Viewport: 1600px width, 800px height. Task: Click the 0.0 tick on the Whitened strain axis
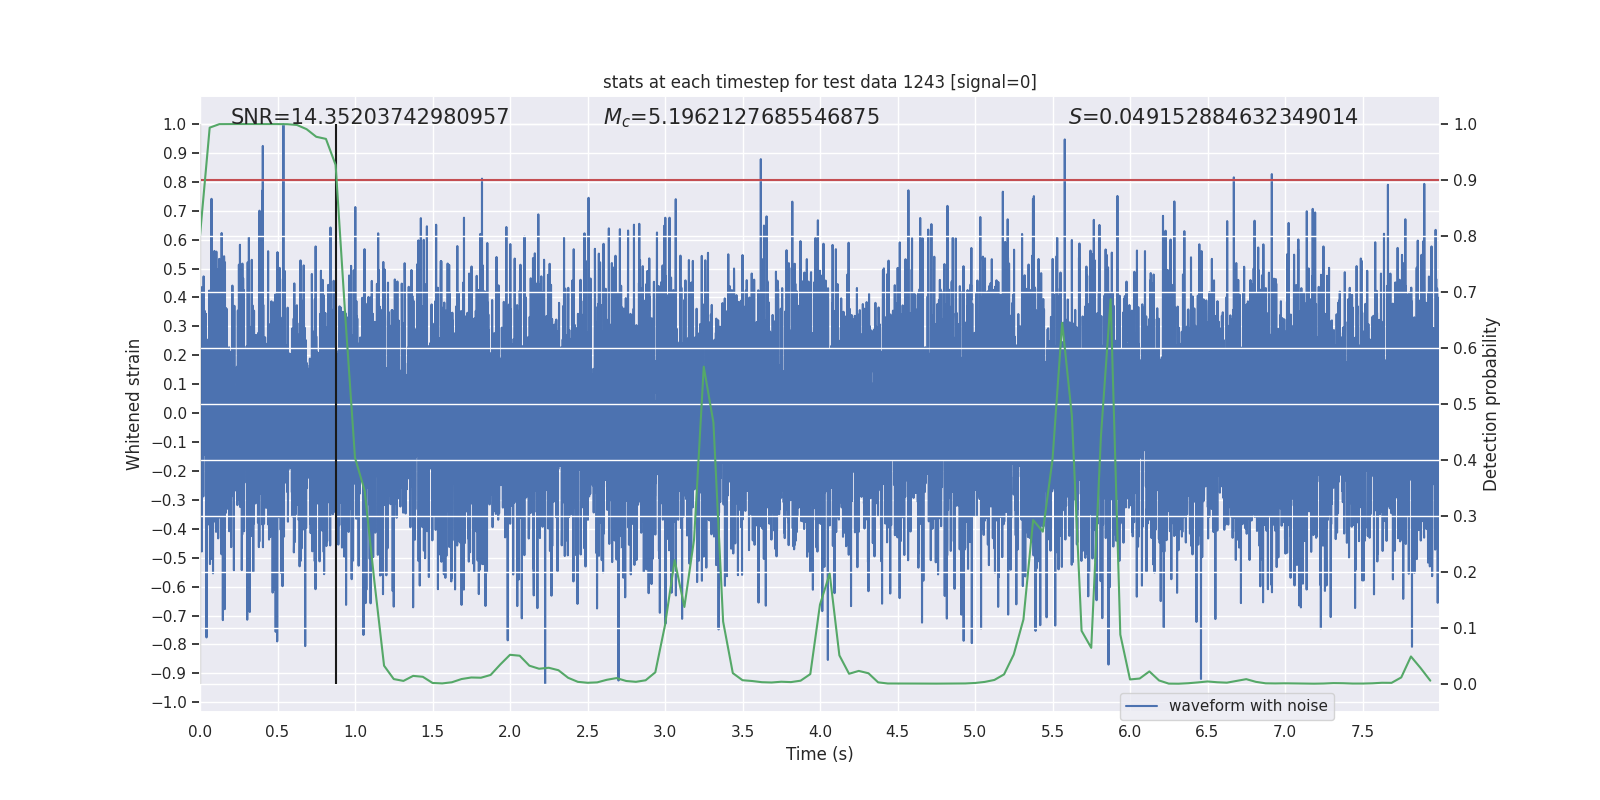pyautogui.click(x=175, y=413)
